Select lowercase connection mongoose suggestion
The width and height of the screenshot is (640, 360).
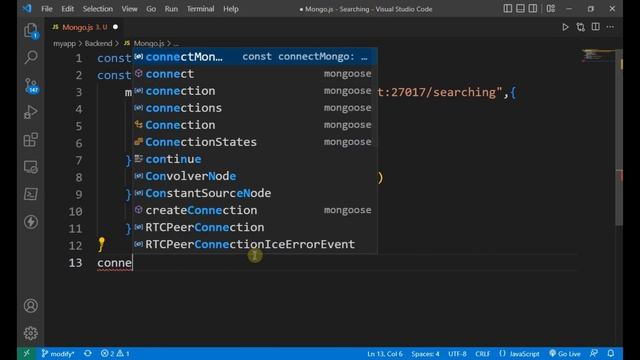[x=255, y=91]
